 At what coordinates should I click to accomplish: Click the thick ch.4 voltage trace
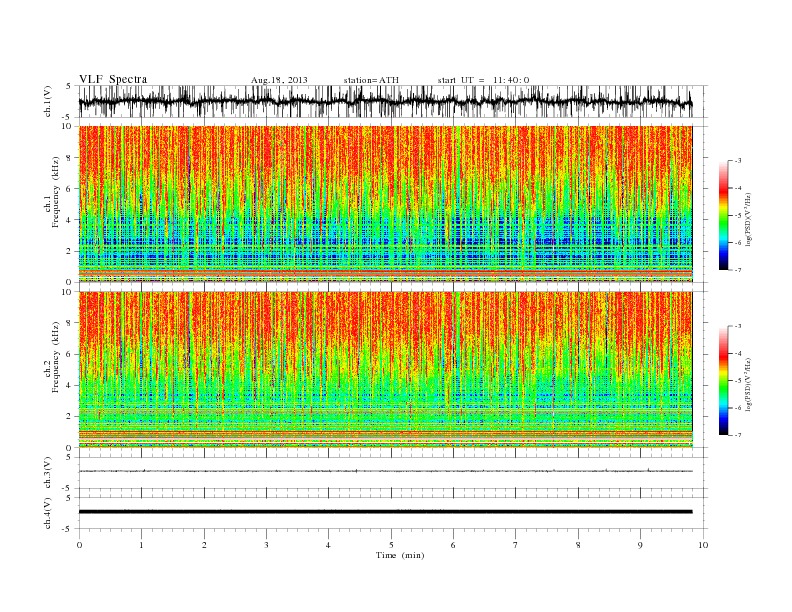tap(385, 512)
